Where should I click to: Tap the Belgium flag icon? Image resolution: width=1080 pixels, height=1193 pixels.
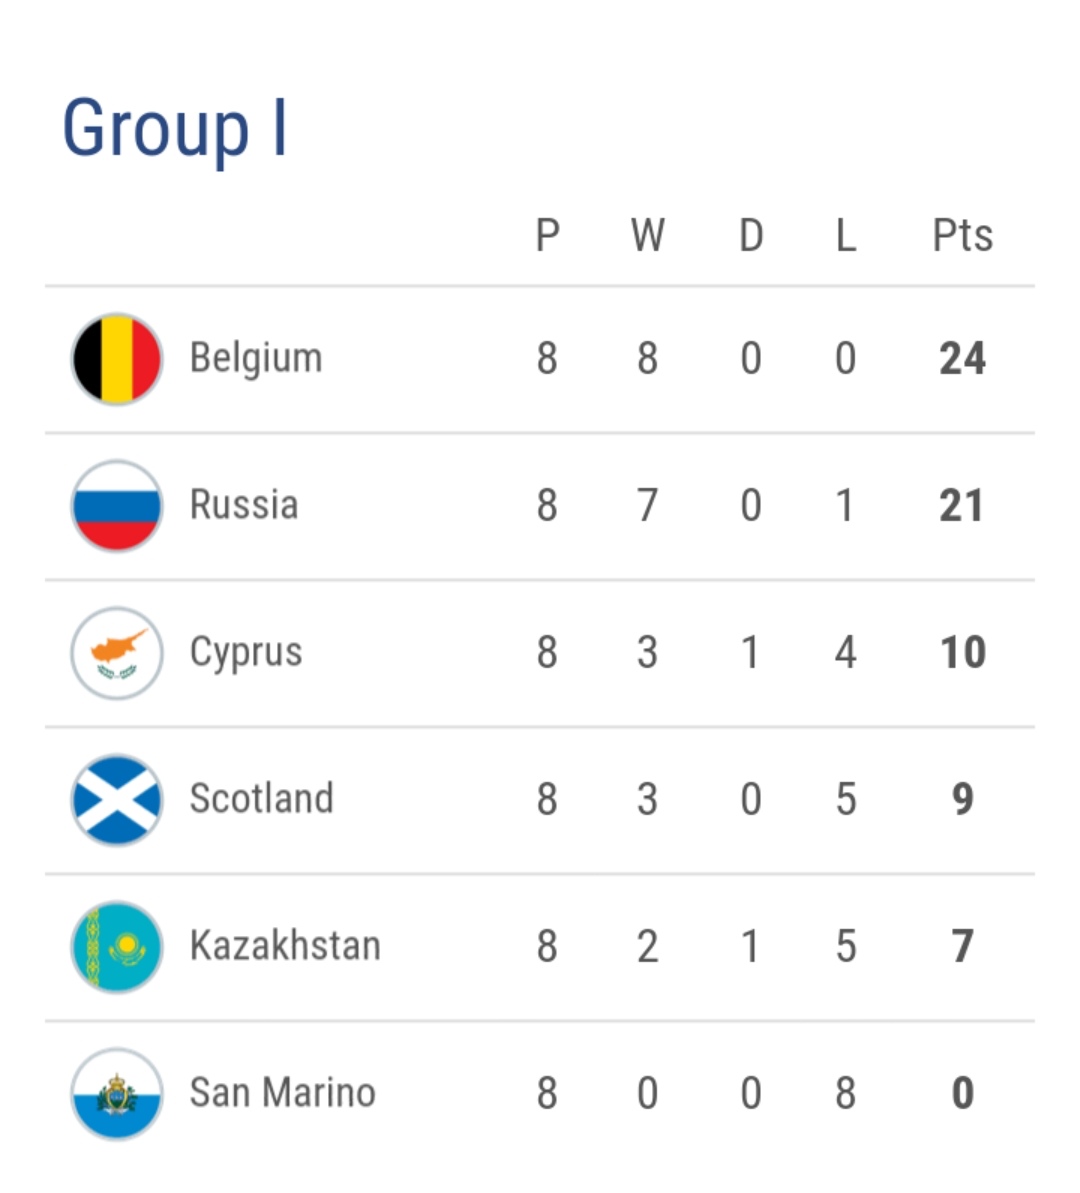click(x=117, y=359)
